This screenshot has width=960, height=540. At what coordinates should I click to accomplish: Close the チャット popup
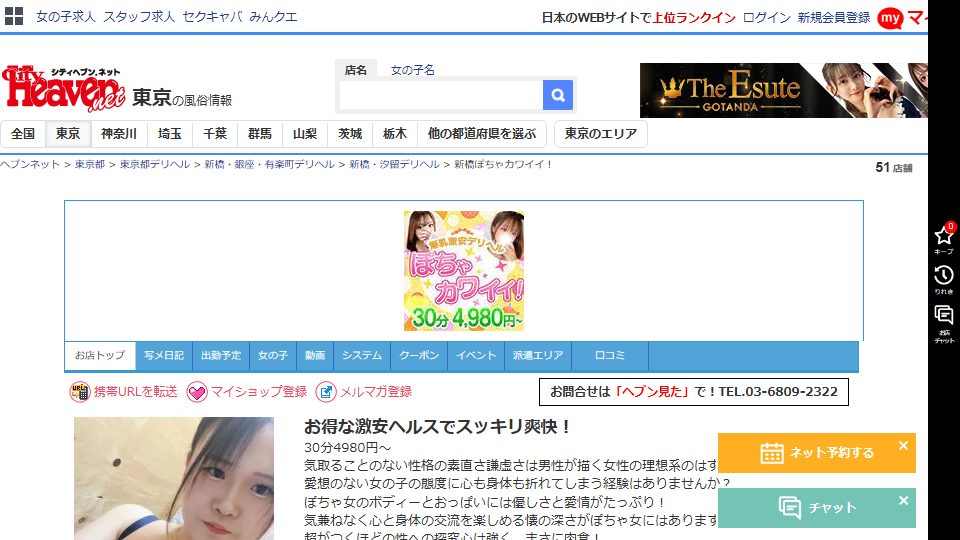tap(903, 501)
